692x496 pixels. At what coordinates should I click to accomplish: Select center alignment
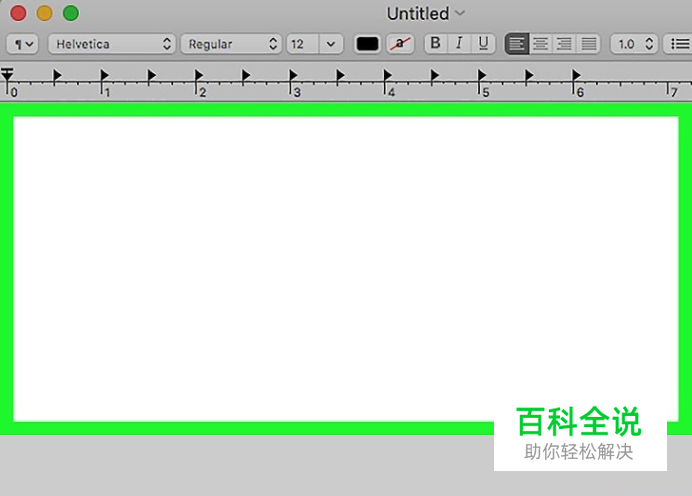click(x=541, y=44)
